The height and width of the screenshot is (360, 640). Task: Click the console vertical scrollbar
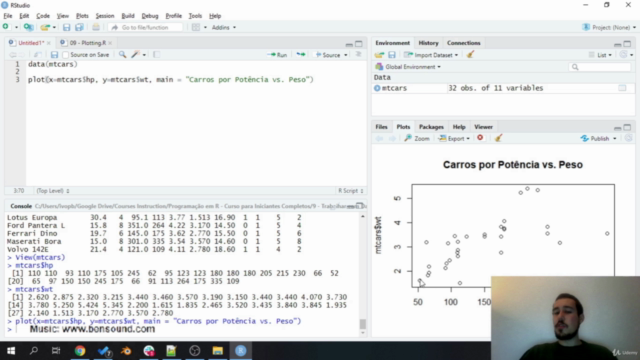click(362, 274)
